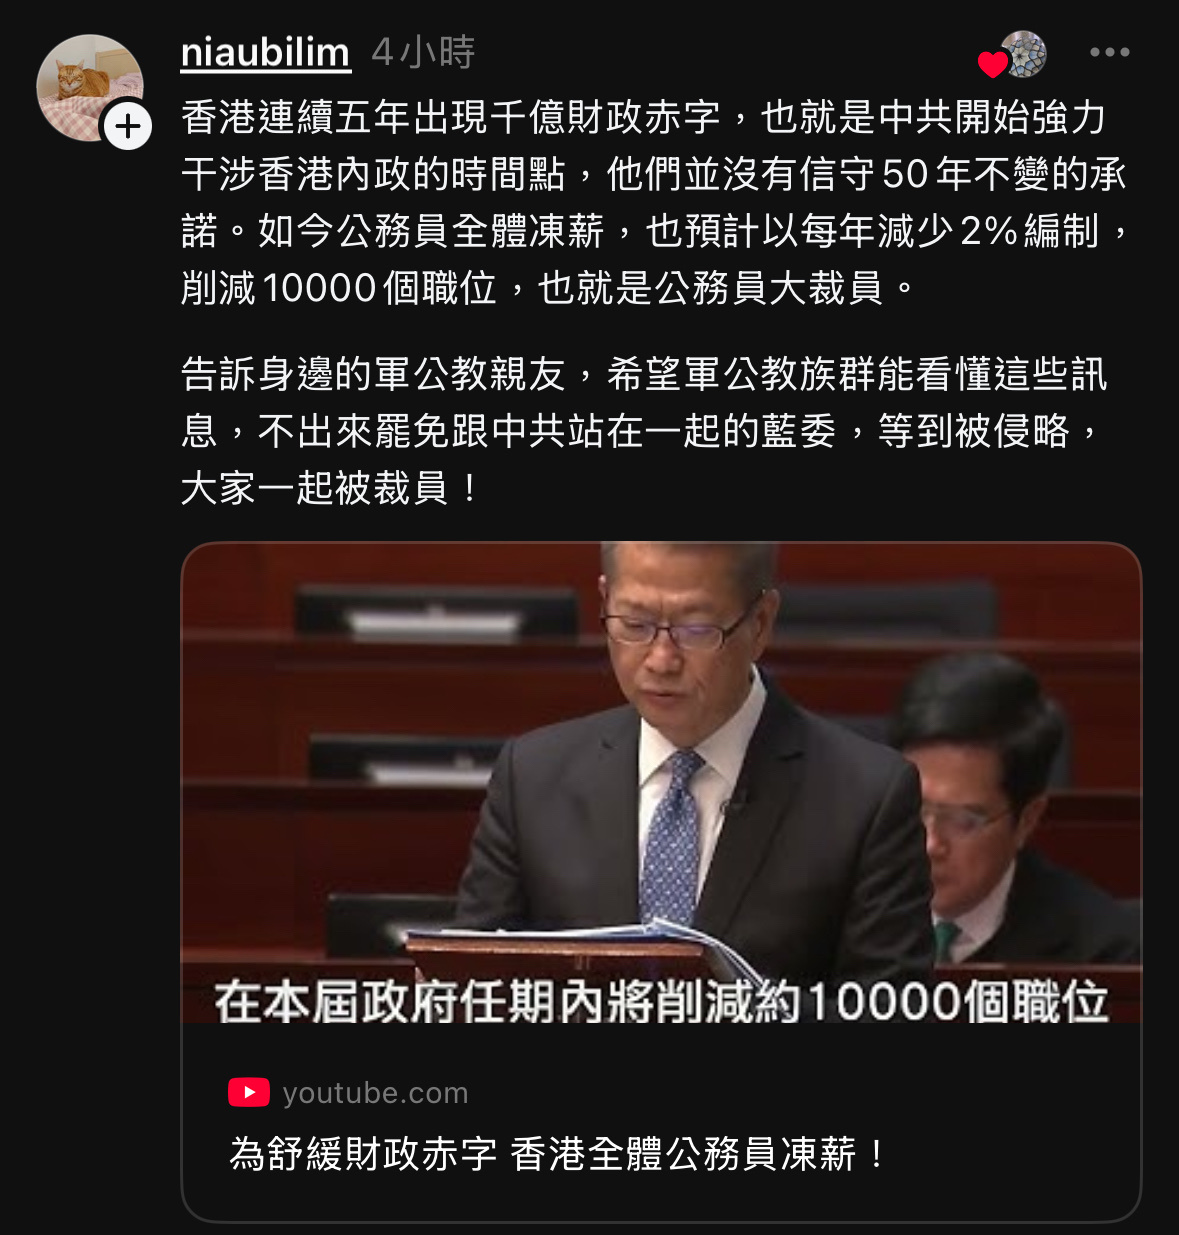Open niaubilim's cat profile picture
Screen dimensions: 1179x1235
(89, 88)
